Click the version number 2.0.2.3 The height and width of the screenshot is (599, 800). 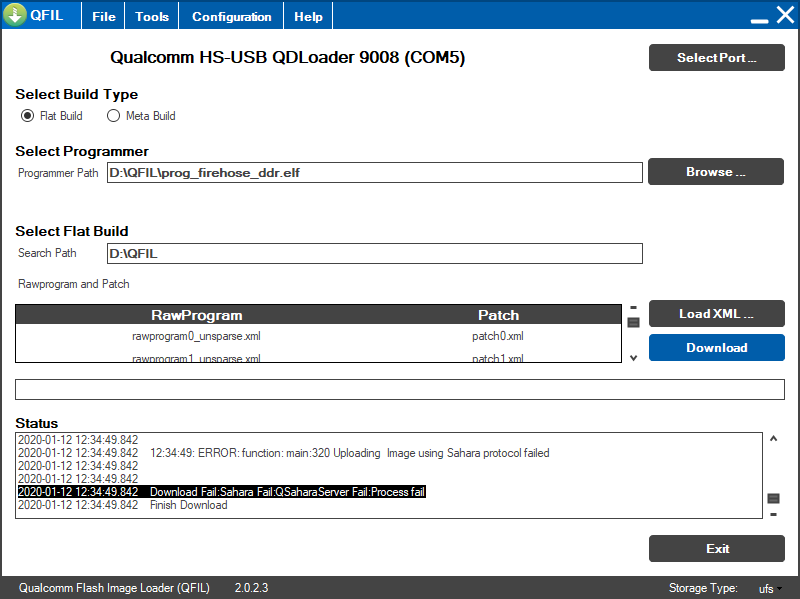click(251, 588)
